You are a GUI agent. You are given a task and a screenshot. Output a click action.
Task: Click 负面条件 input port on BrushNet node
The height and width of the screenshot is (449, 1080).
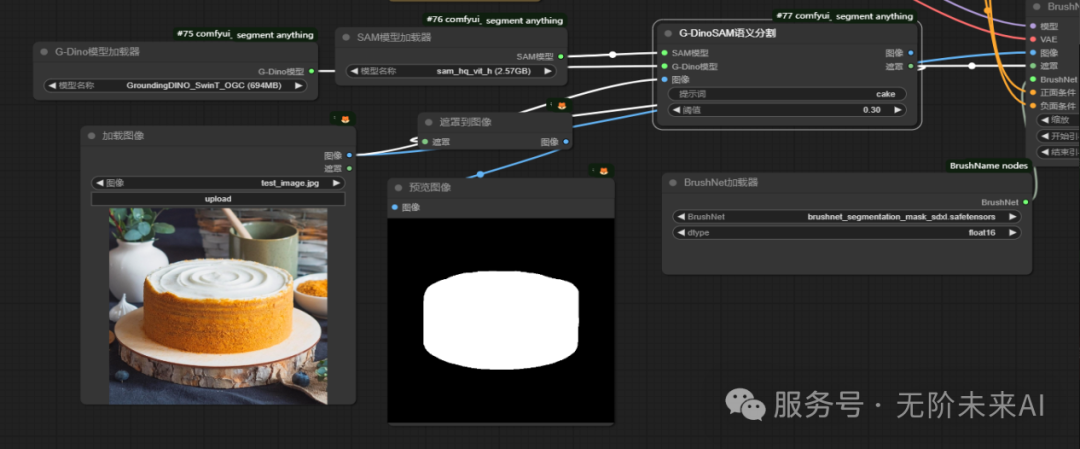pos(1032,105)
